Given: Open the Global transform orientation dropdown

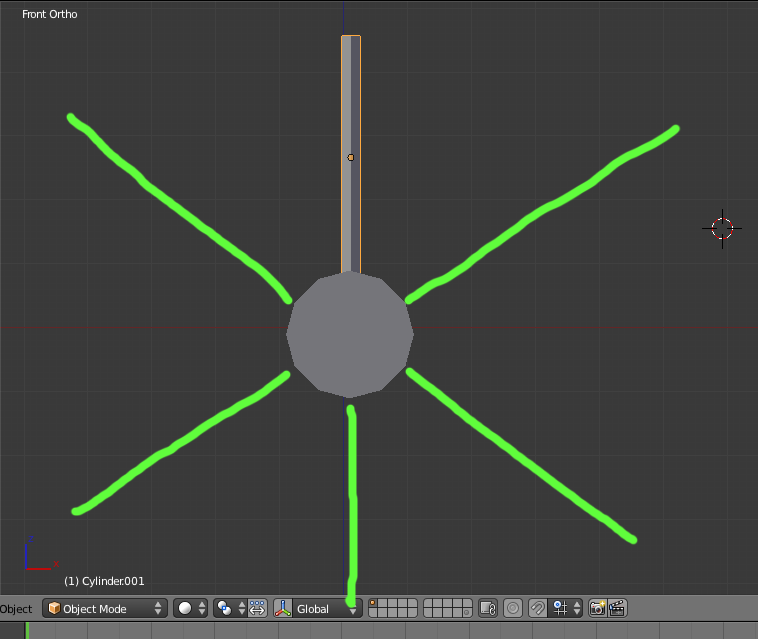Looking at the screenshot, I should (327, 608).
